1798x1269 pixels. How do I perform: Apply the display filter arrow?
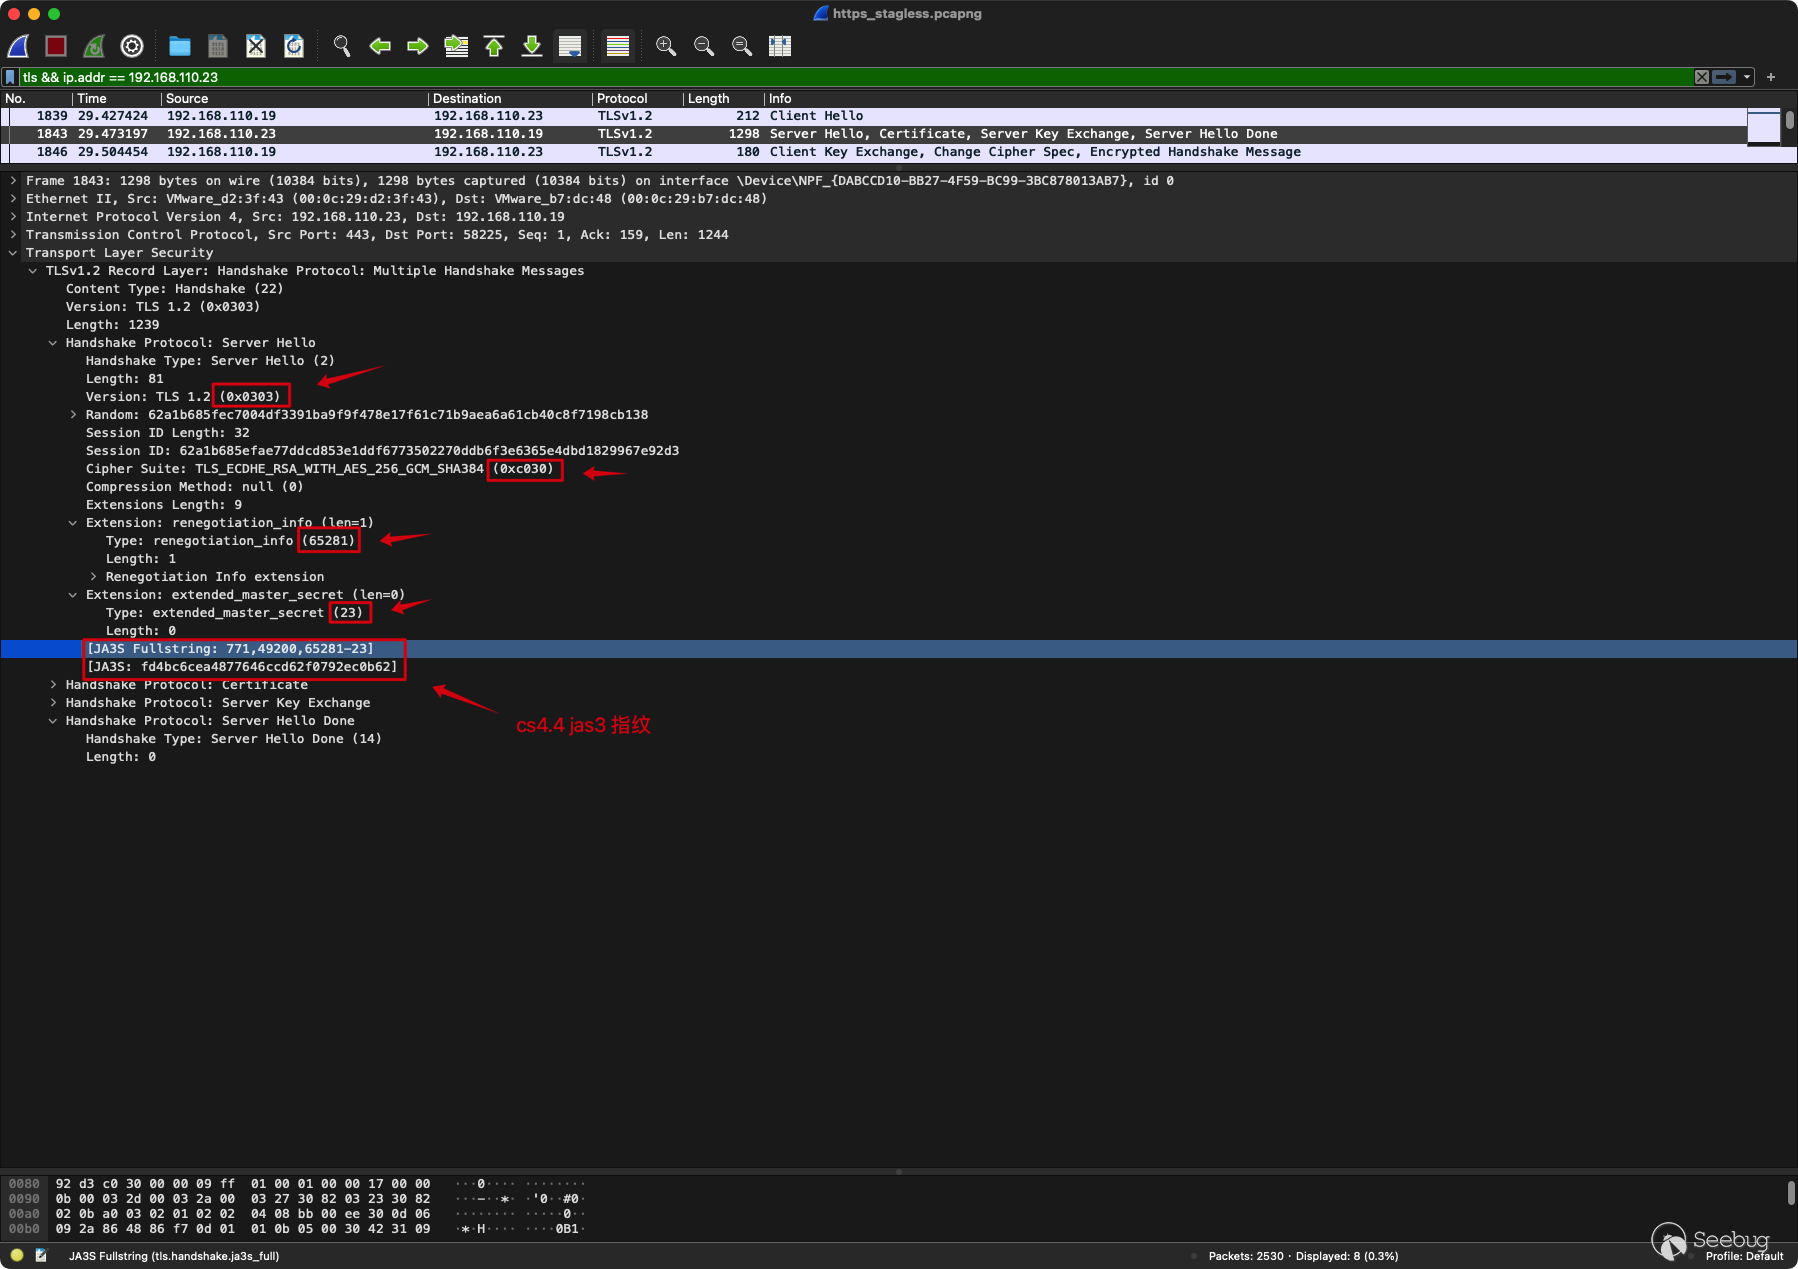pyautogui.click(x=1724, y=77)
